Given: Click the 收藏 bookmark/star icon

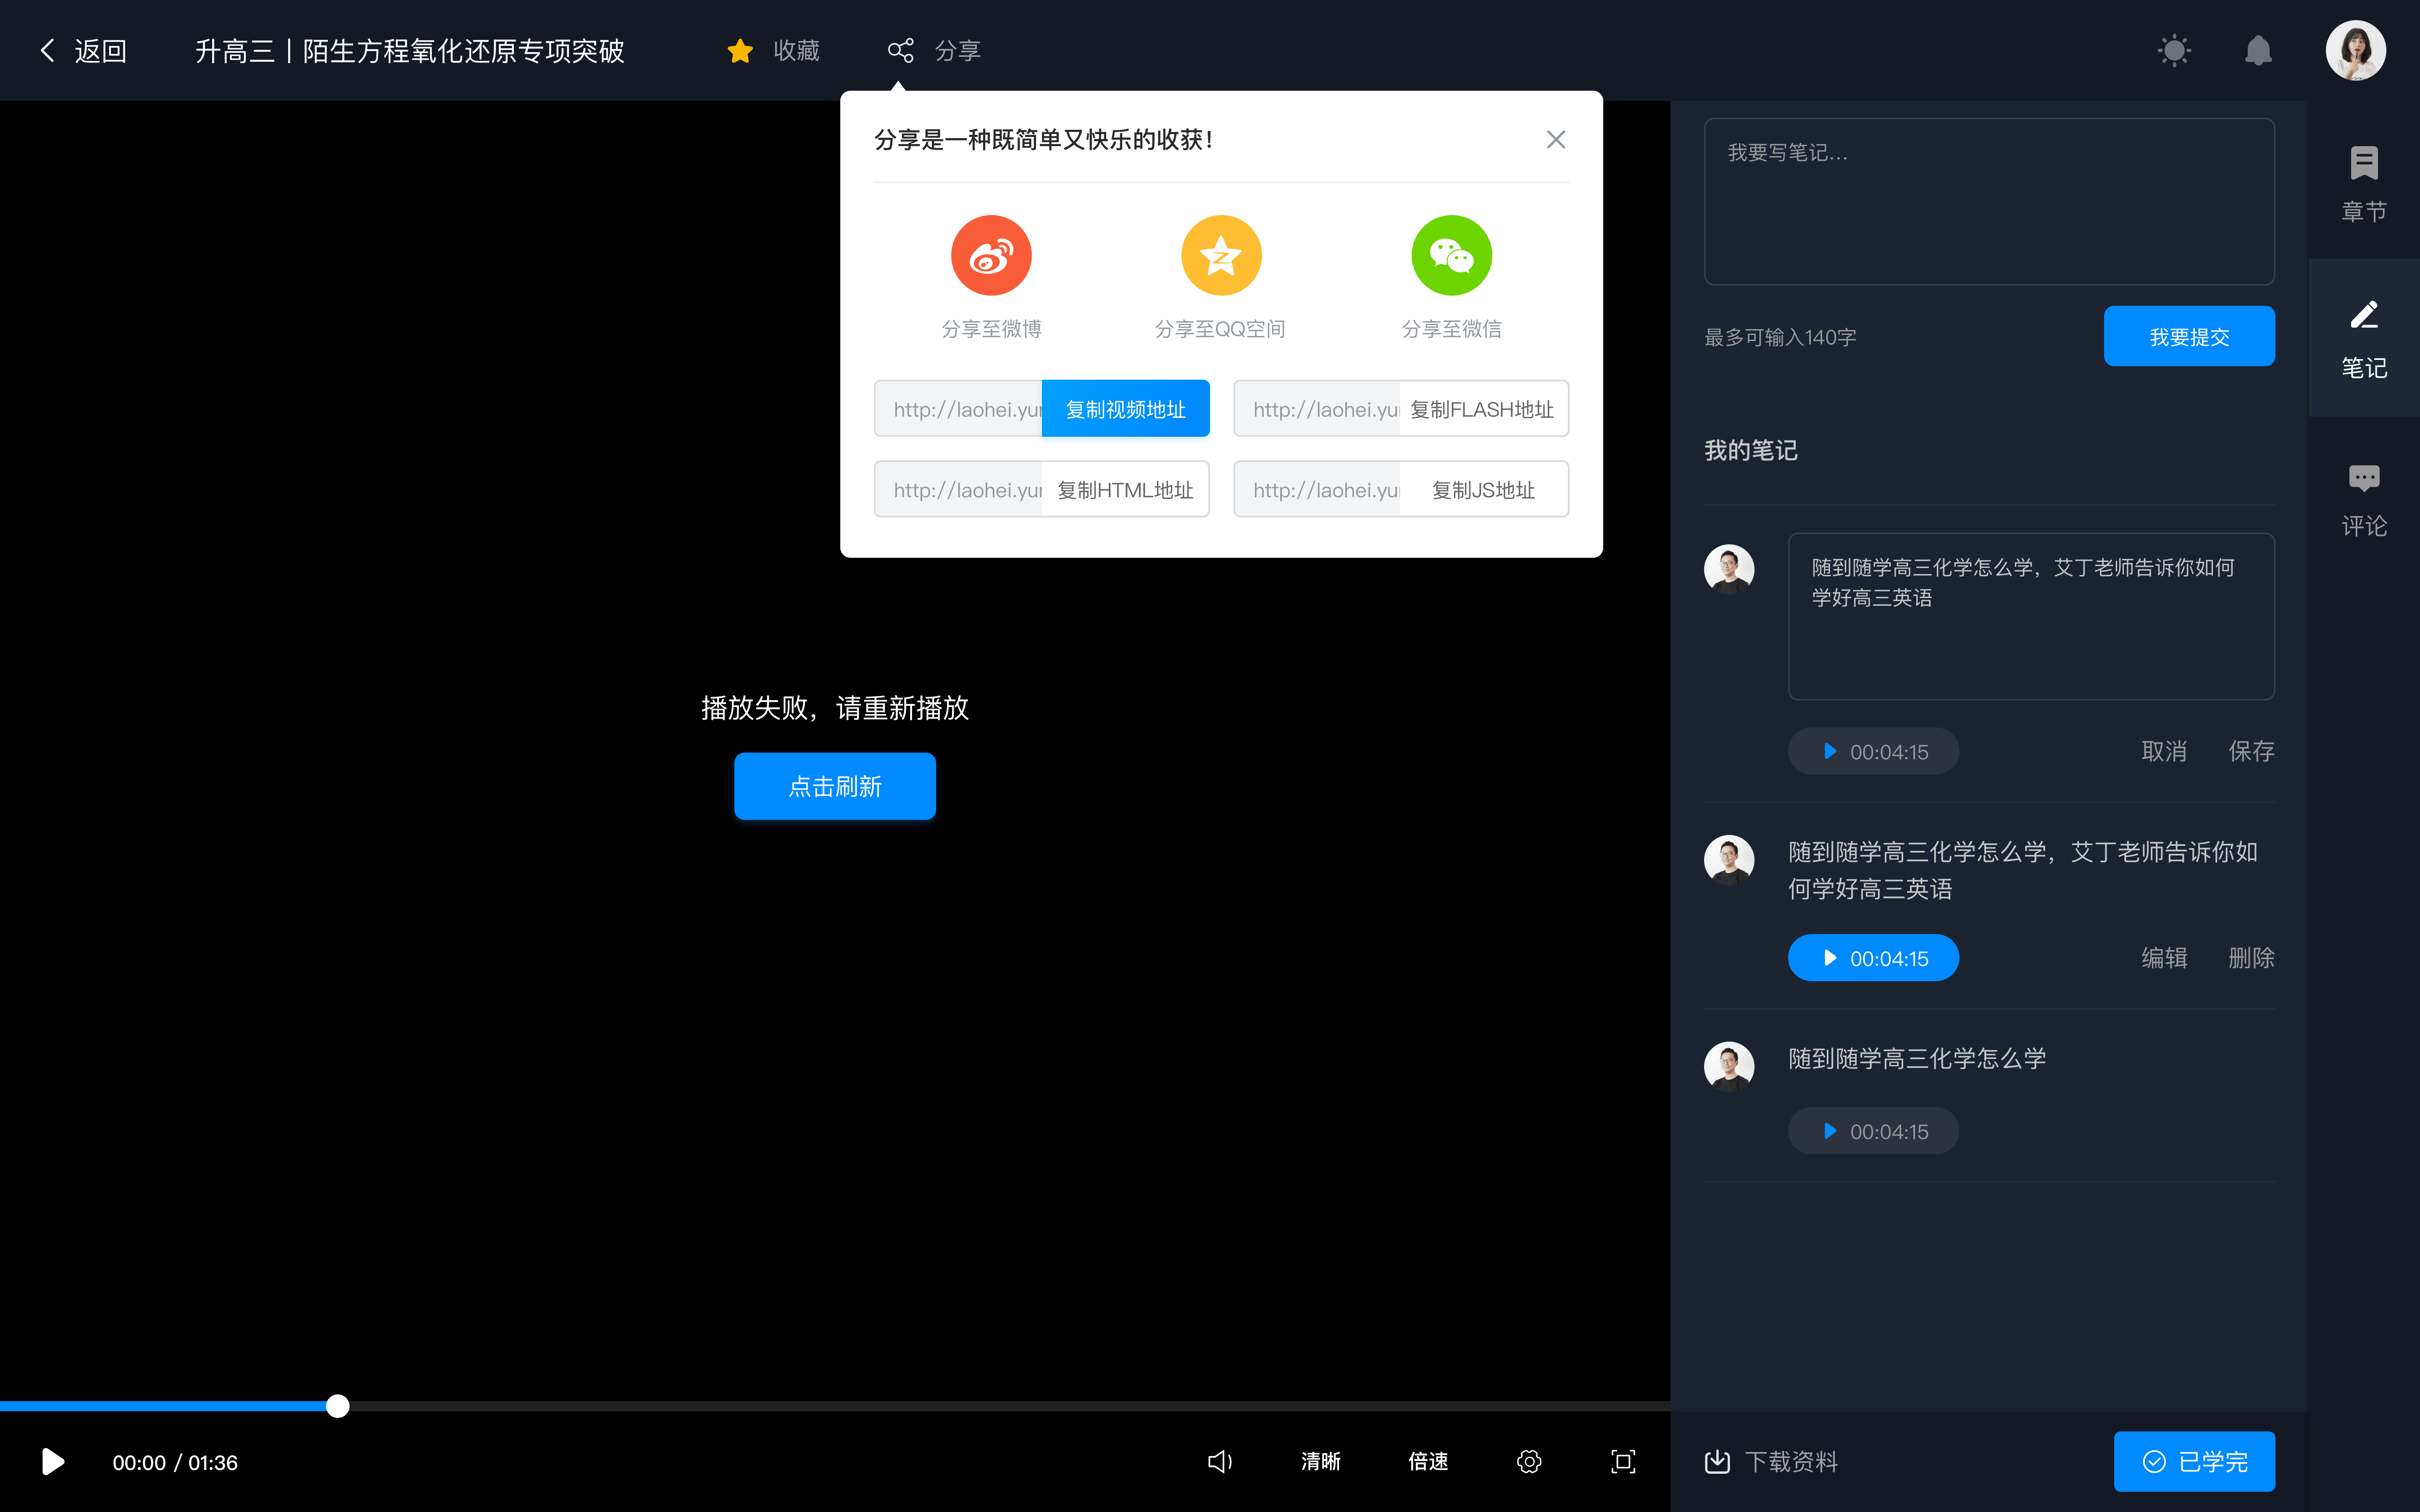Looking at the screenshot, I should [739, 49].
